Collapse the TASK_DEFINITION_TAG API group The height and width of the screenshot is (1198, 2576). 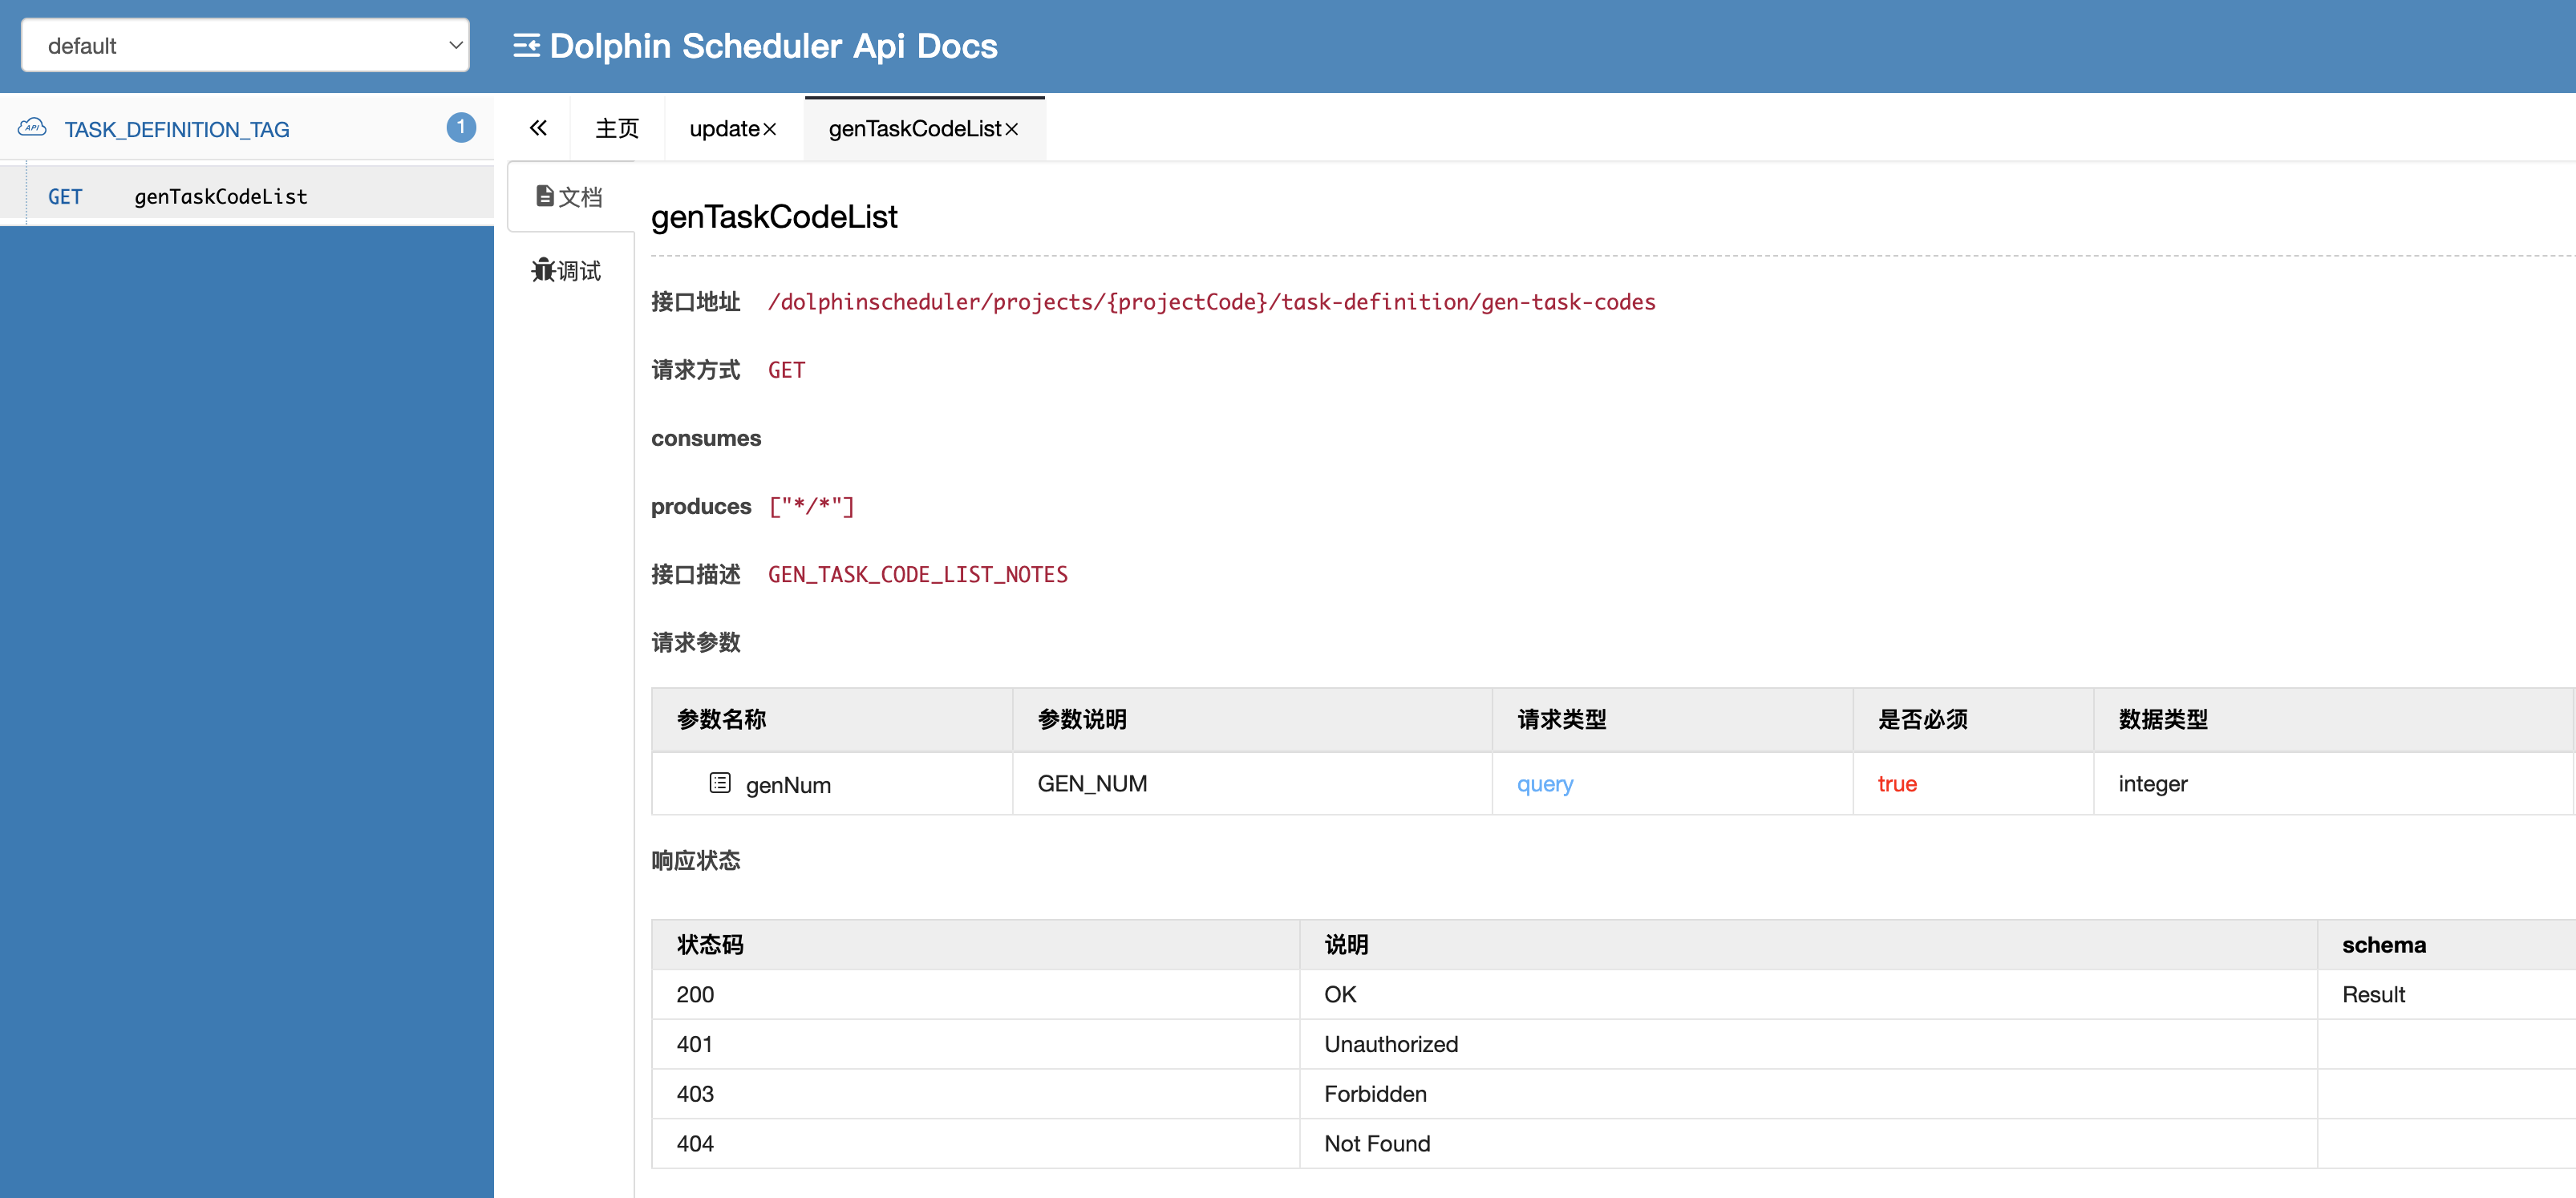click(x=177, y=128)
